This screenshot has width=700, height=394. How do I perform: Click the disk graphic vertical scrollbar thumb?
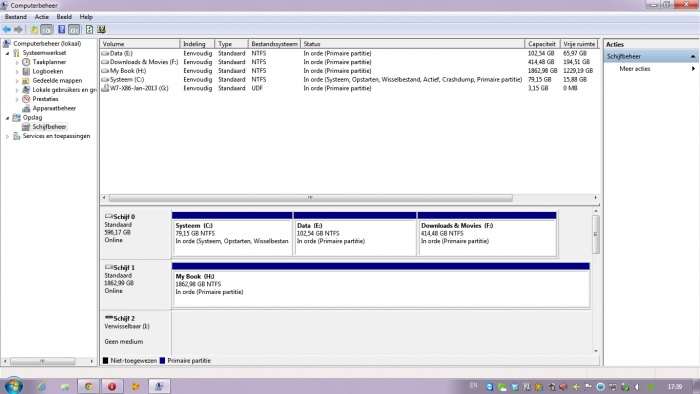[x=596, y=234]
